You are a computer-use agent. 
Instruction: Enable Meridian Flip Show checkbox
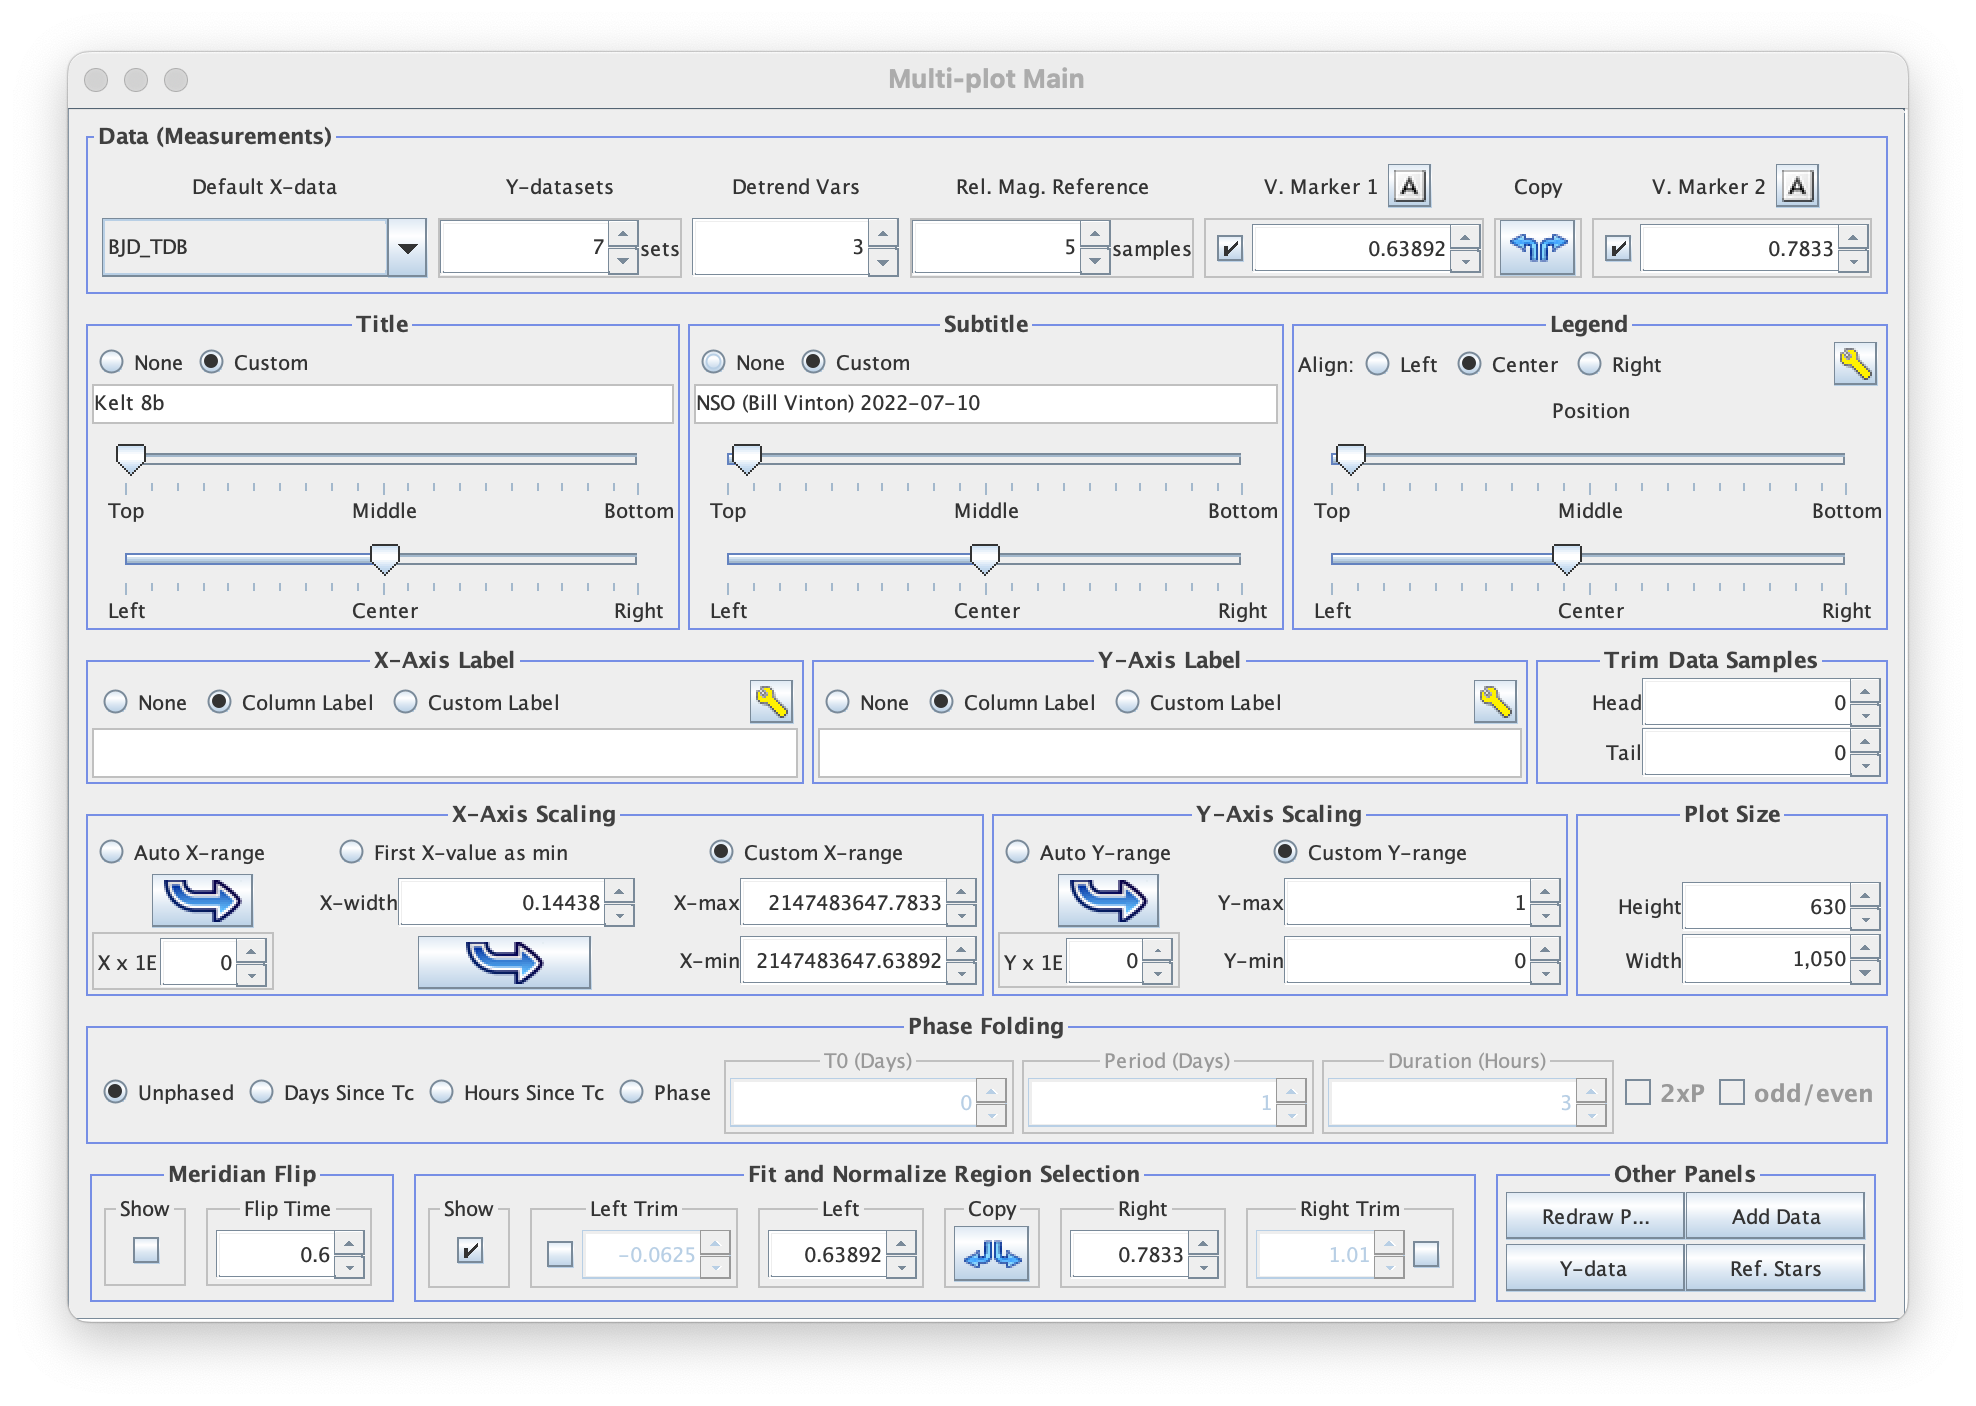tap(146, 1250)
